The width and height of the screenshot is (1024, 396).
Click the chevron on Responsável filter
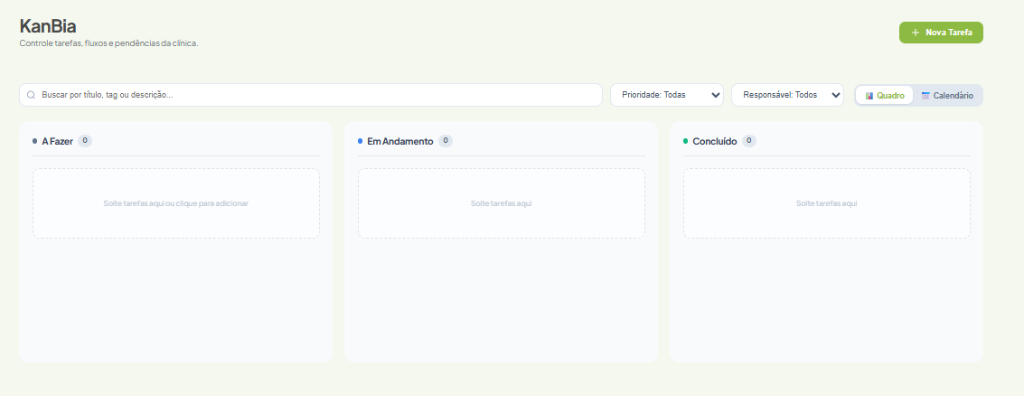pos(835,95)
